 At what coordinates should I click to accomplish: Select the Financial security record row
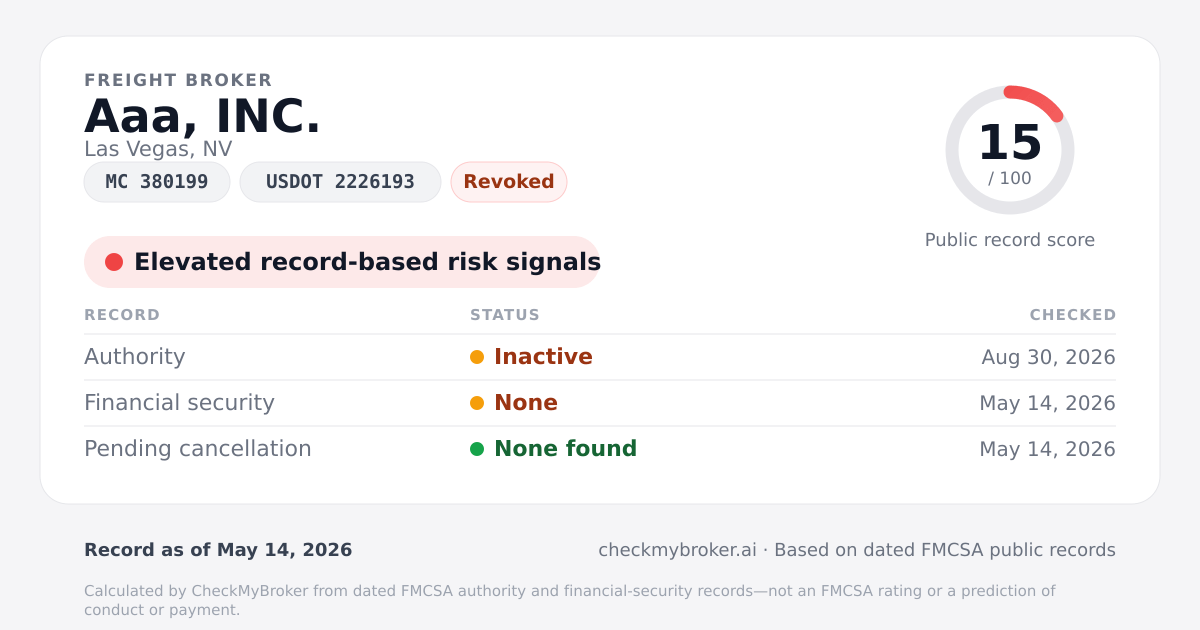(600, 403)
